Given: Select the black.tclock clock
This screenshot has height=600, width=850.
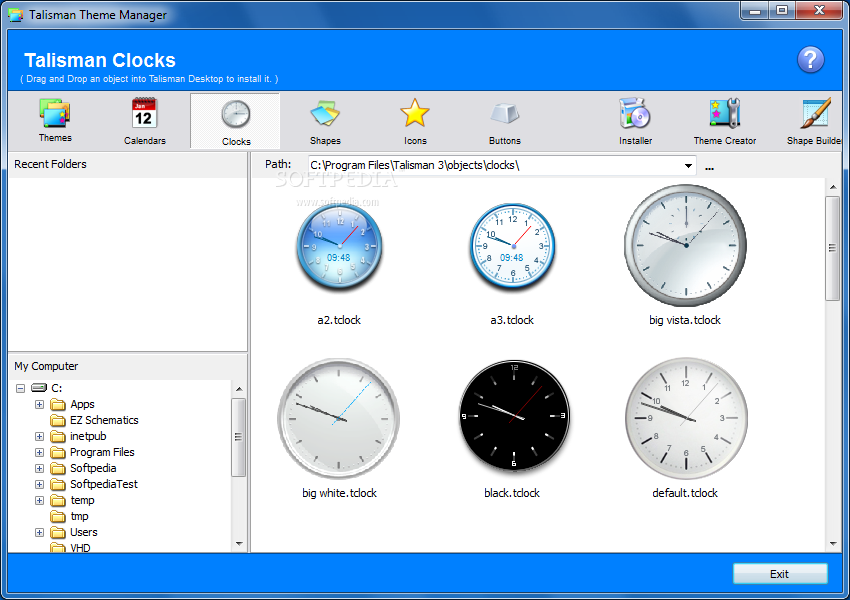Looking at the screenshot, I should pos(514,415).
